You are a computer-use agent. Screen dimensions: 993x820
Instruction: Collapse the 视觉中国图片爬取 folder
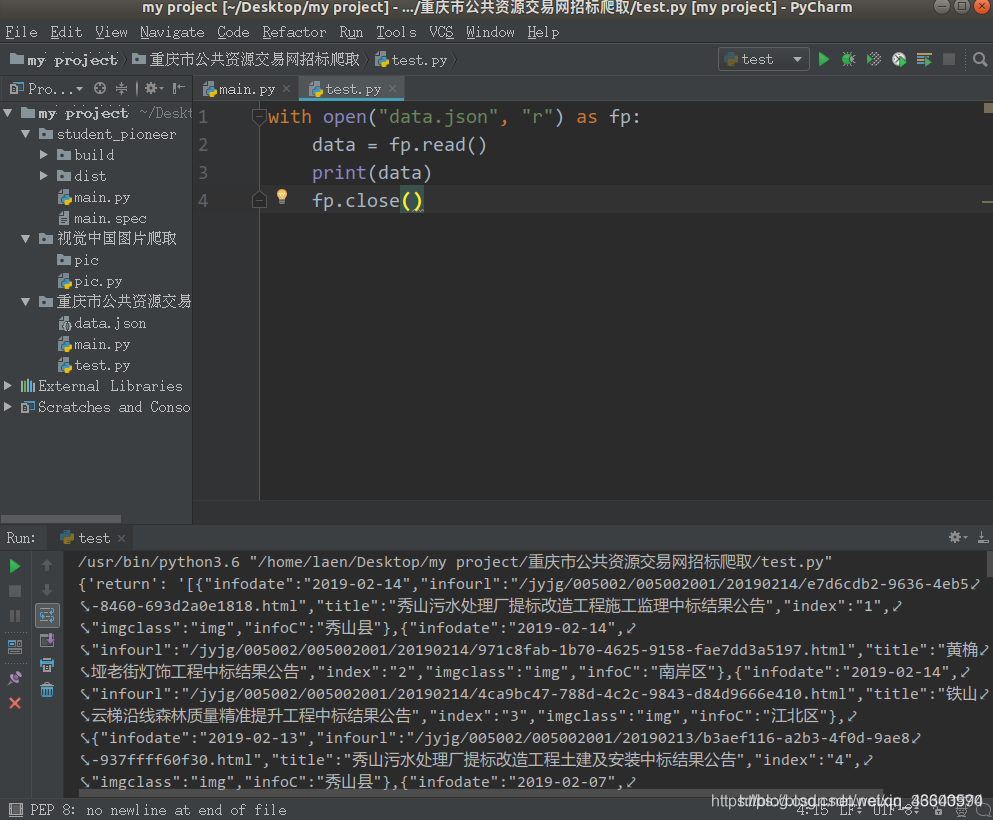tap(25, 239)
